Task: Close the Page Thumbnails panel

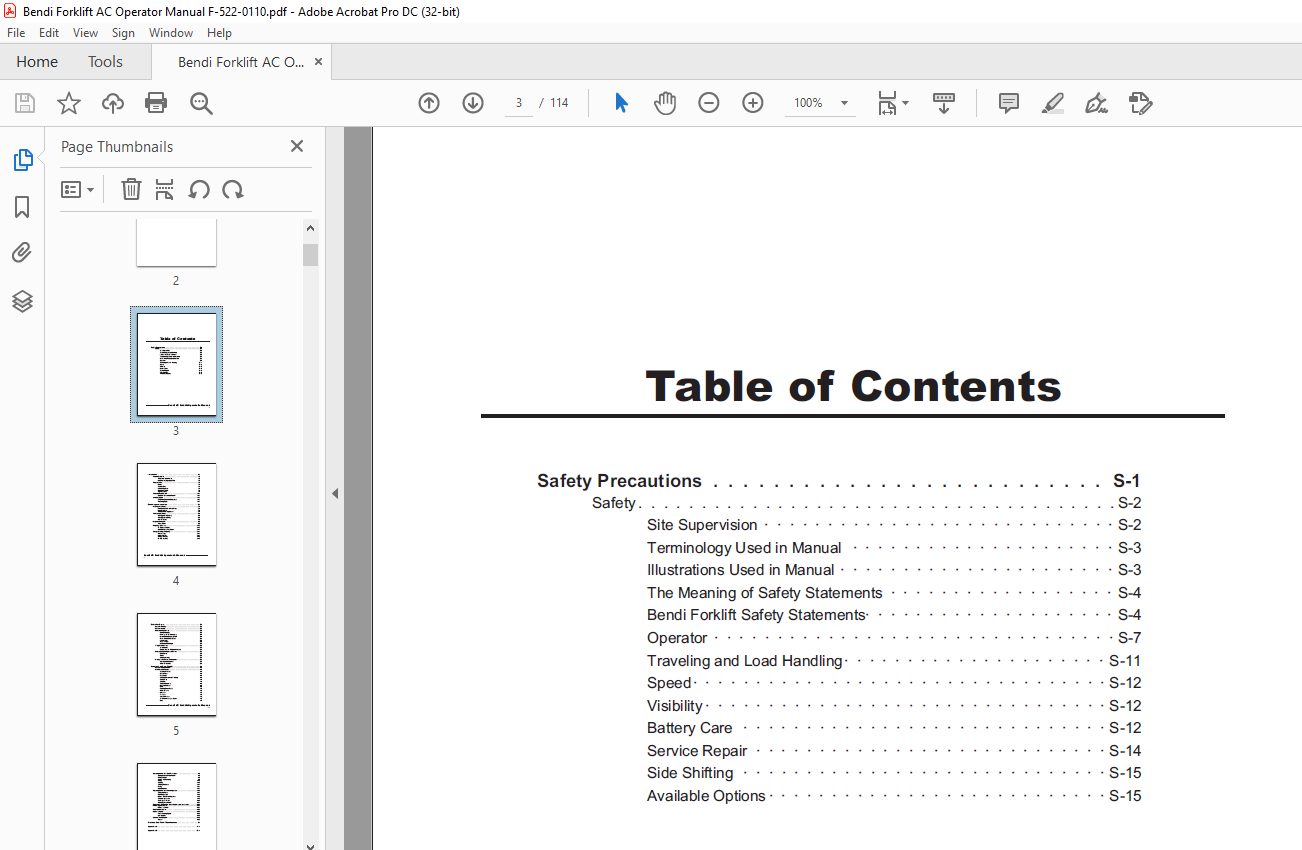Action: 297,146
